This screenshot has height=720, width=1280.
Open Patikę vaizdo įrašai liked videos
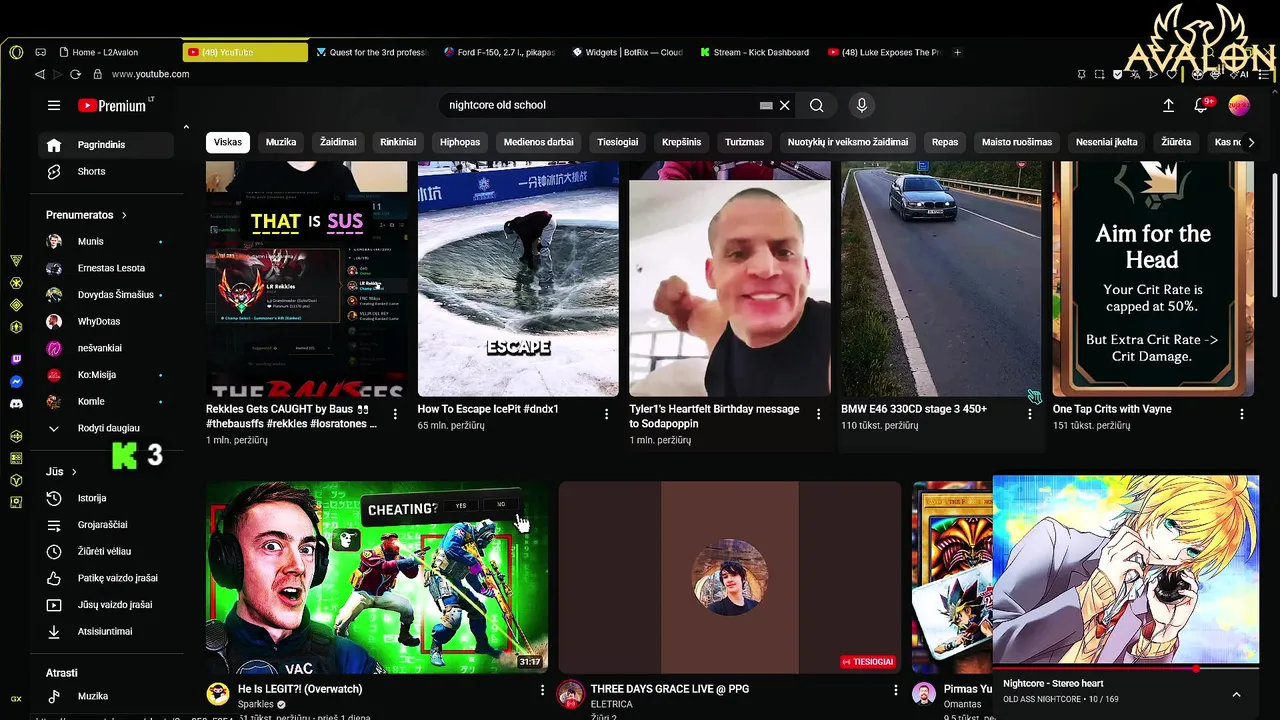coord(106,578)
